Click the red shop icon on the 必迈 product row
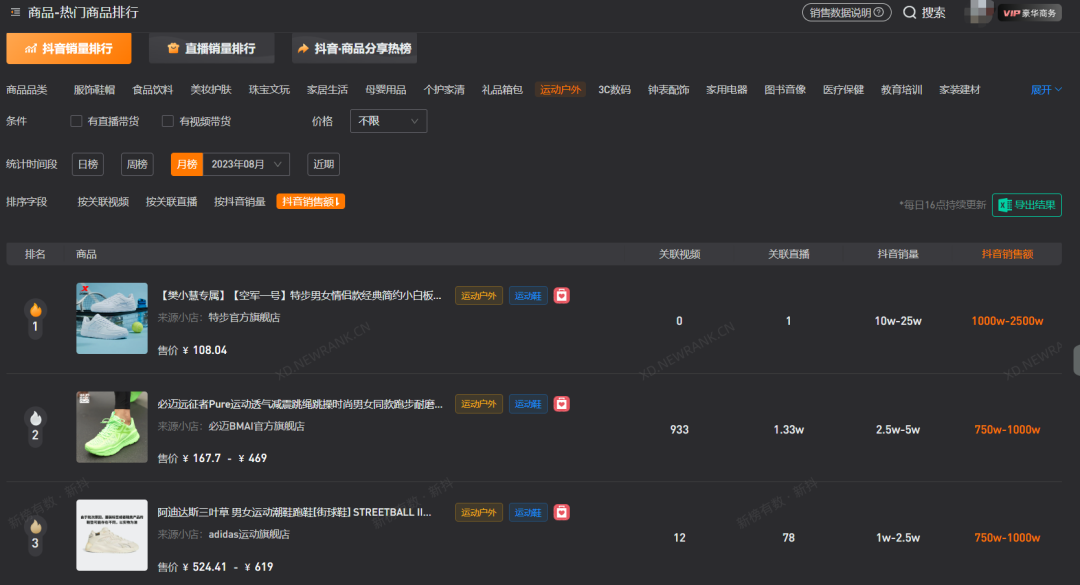The image size is (1080, 585). click(563, 404)
